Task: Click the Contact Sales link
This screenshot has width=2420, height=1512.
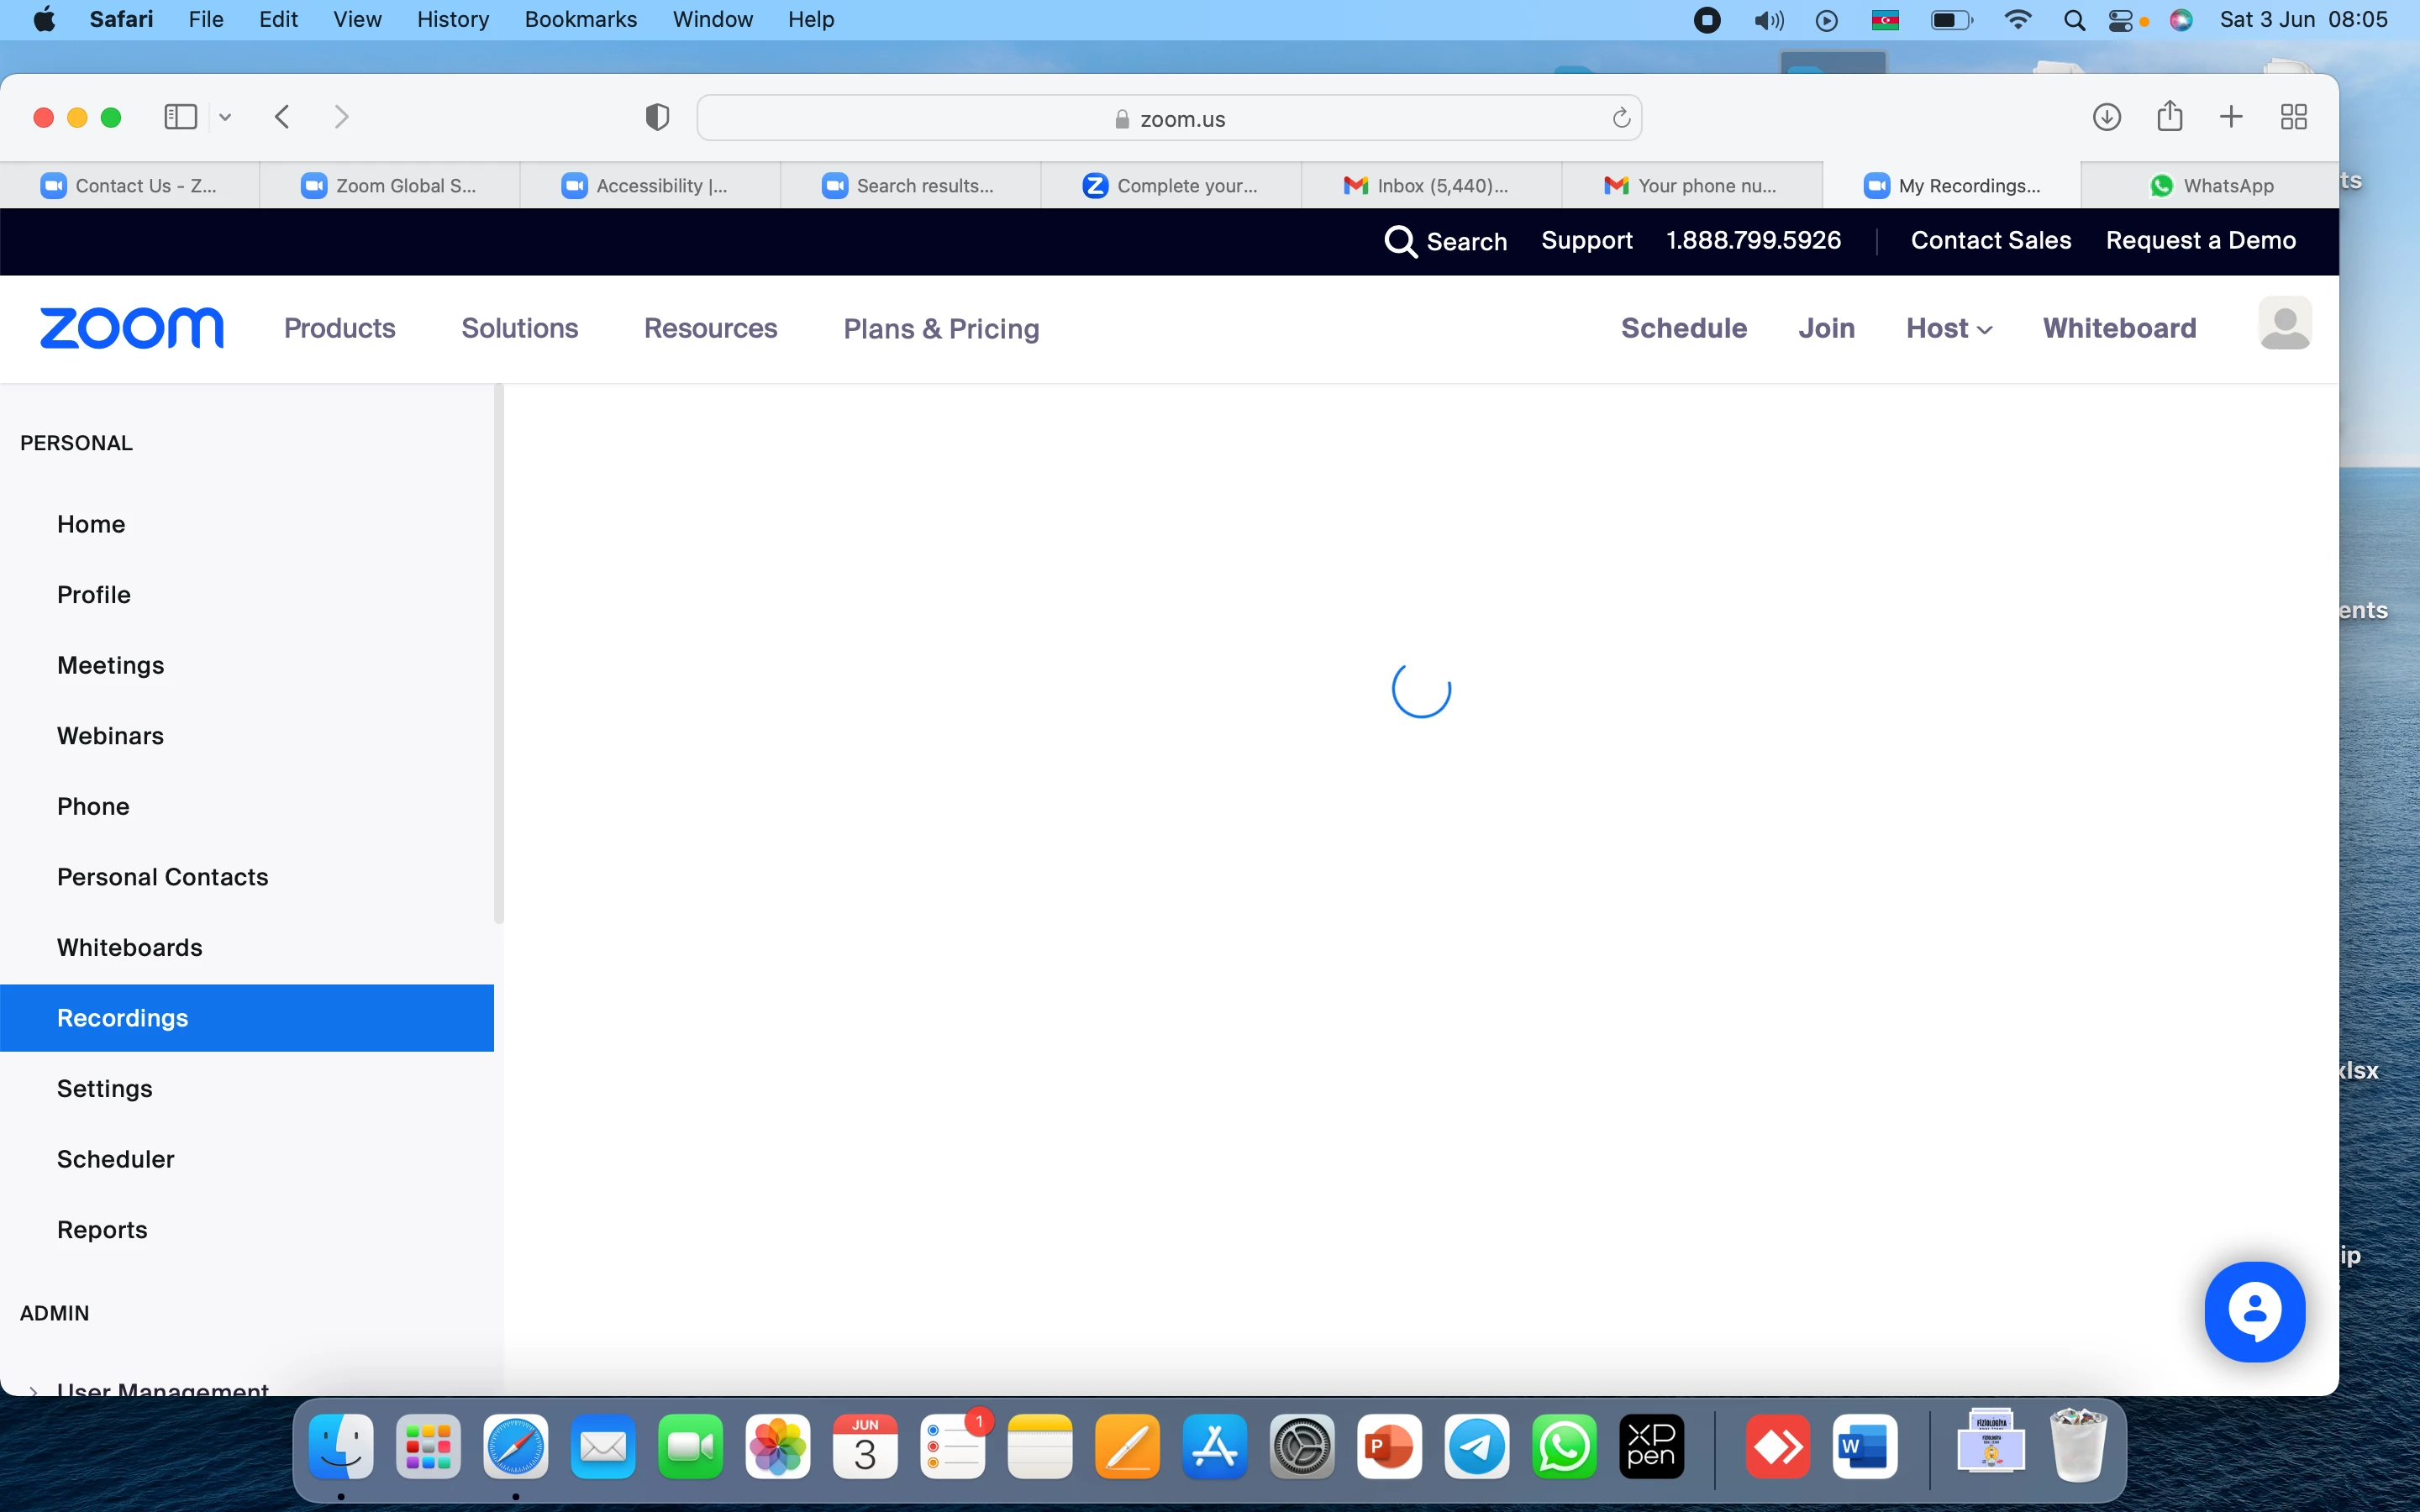Action: click(x=1990, y=240)
